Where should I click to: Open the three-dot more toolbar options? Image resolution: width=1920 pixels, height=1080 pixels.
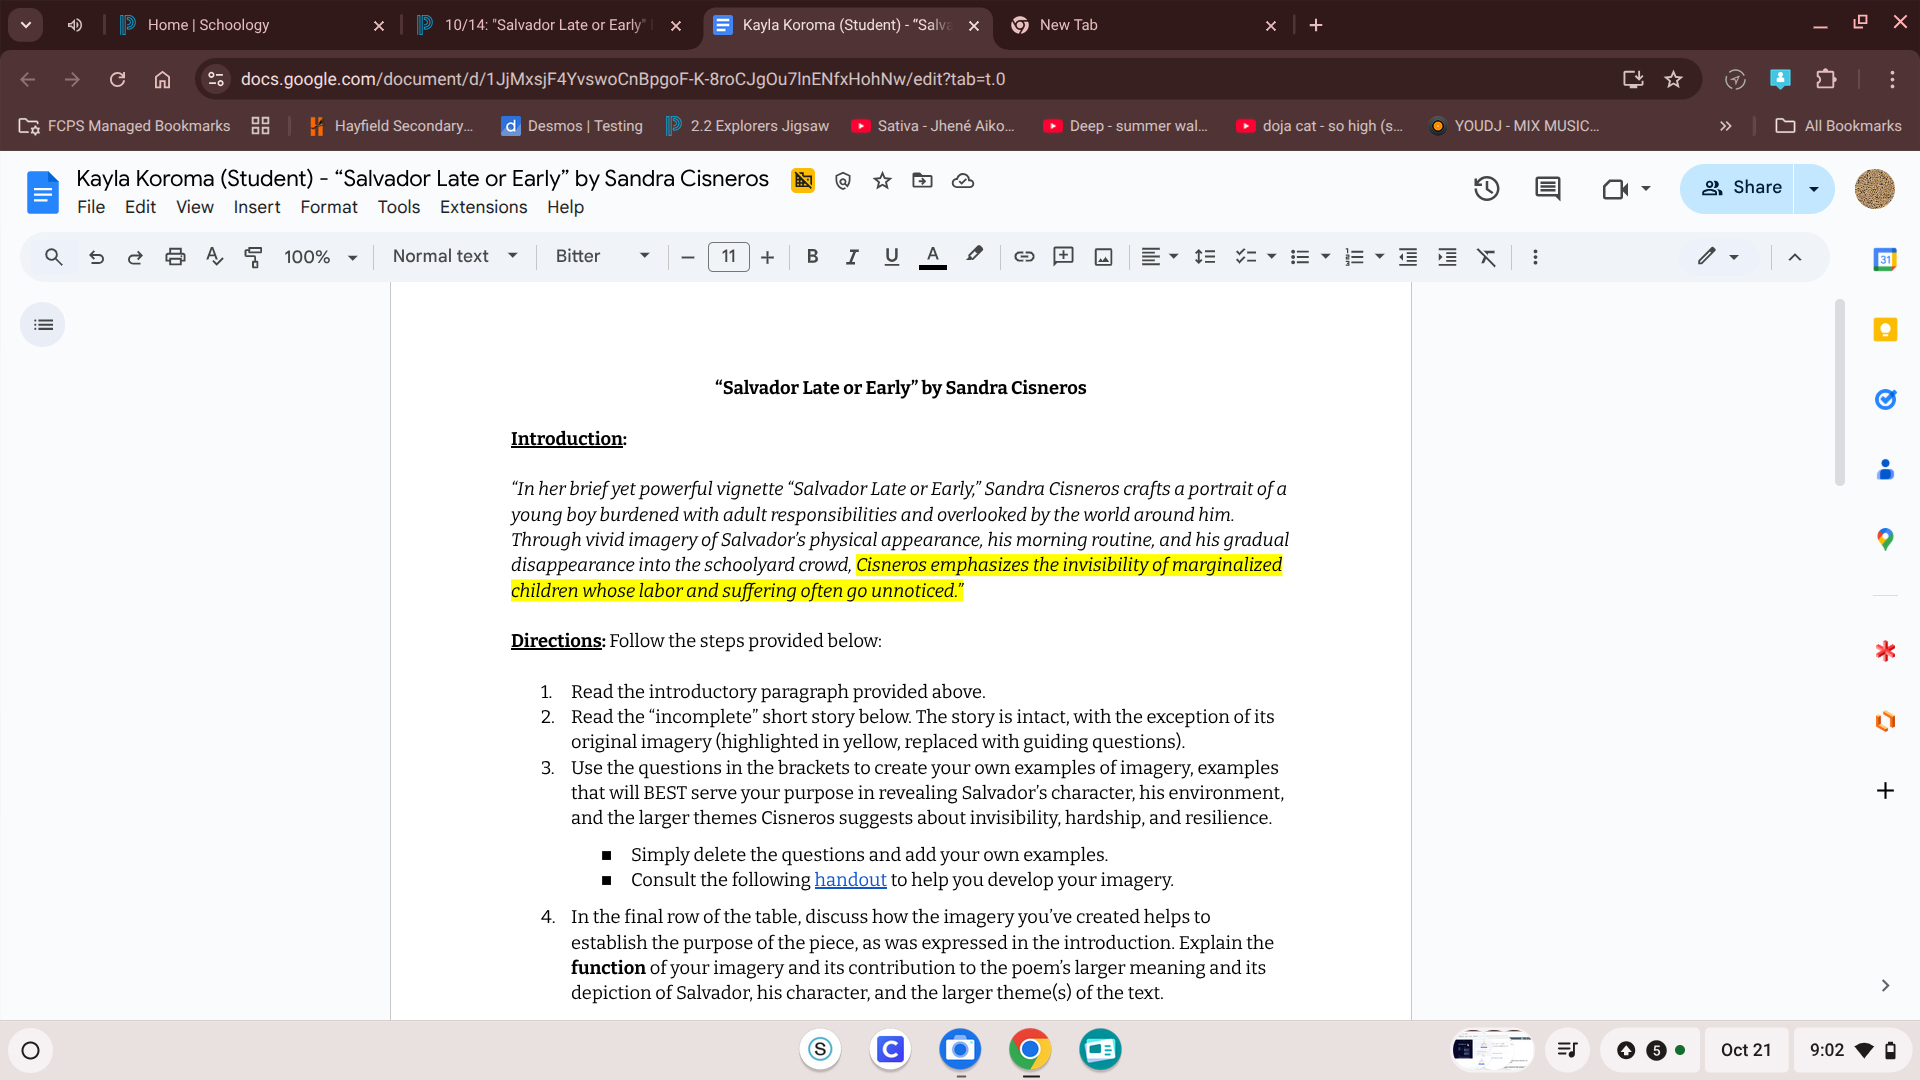pos(1535,257)
